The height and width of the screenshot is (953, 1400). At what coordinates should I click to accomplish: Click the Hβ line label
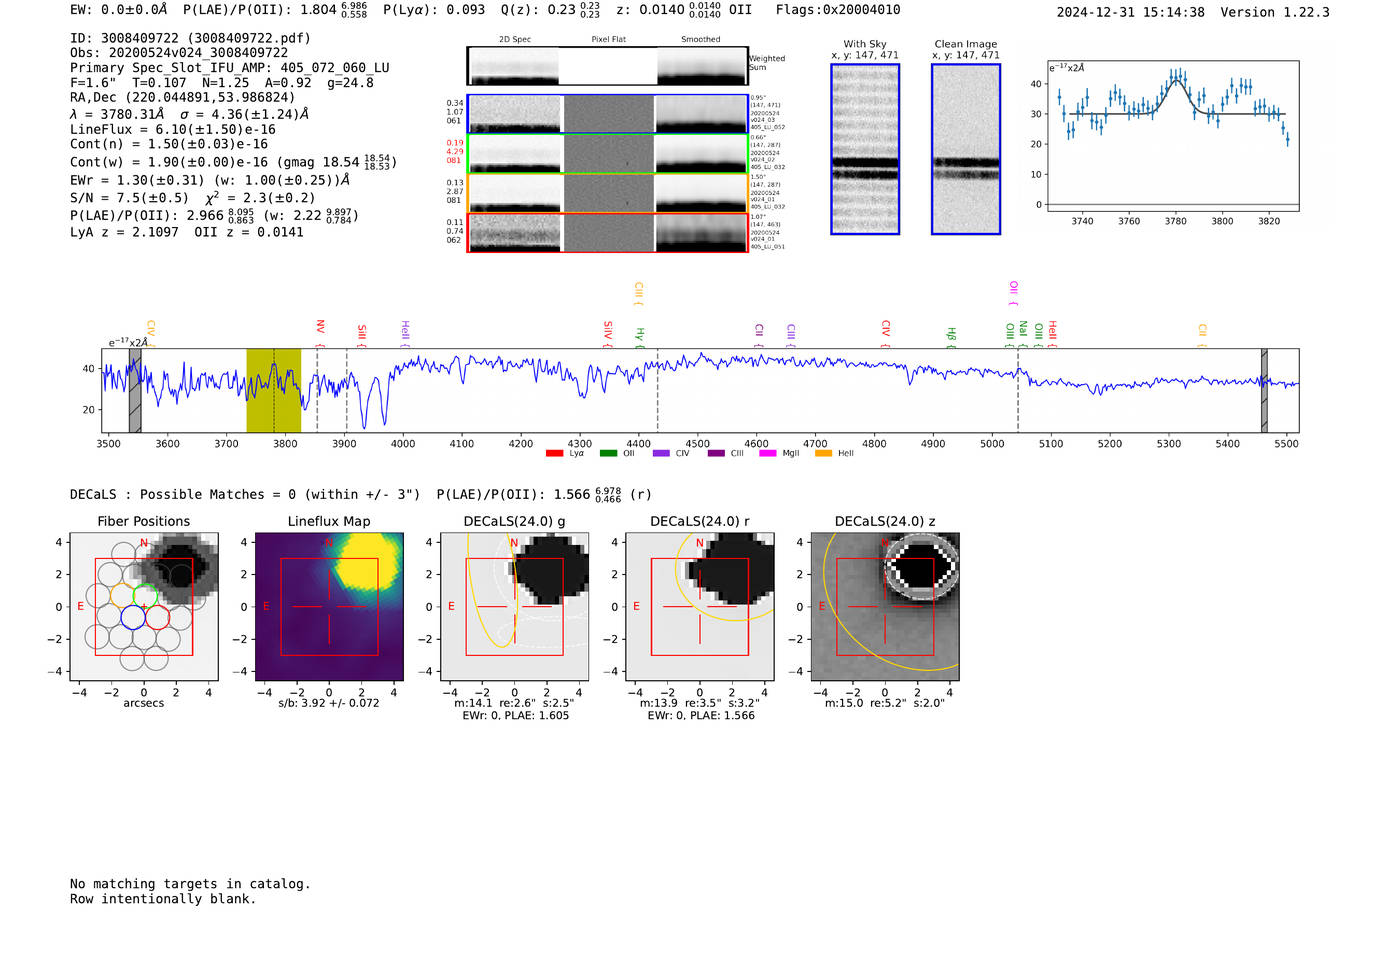tap(951, 337)
